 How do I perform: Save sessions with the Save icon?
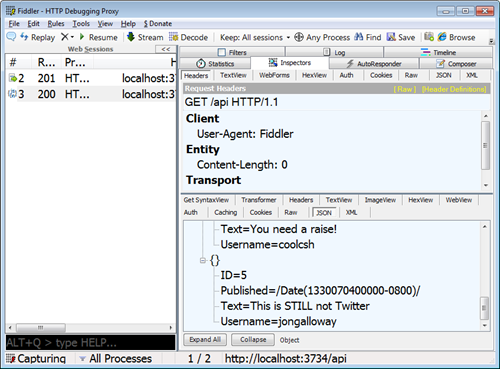pyautogui.click(x=391, y=37)
